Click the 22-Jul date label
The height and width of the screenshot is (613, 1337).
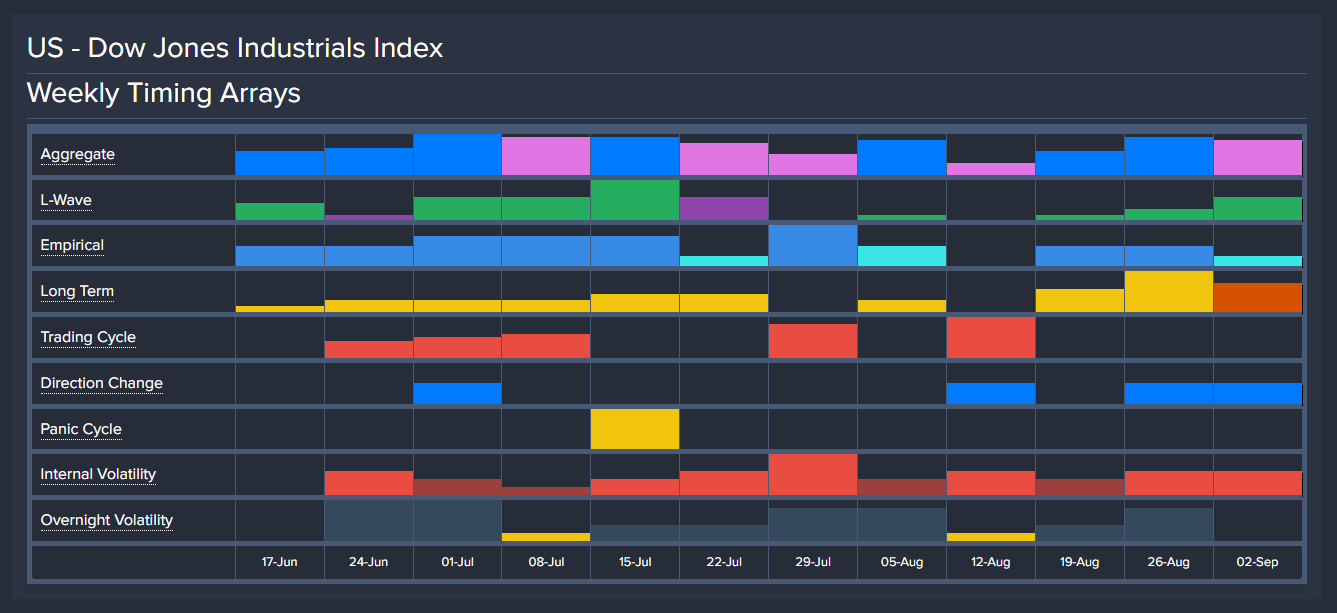pyautogui.click(x=724, y=562)
